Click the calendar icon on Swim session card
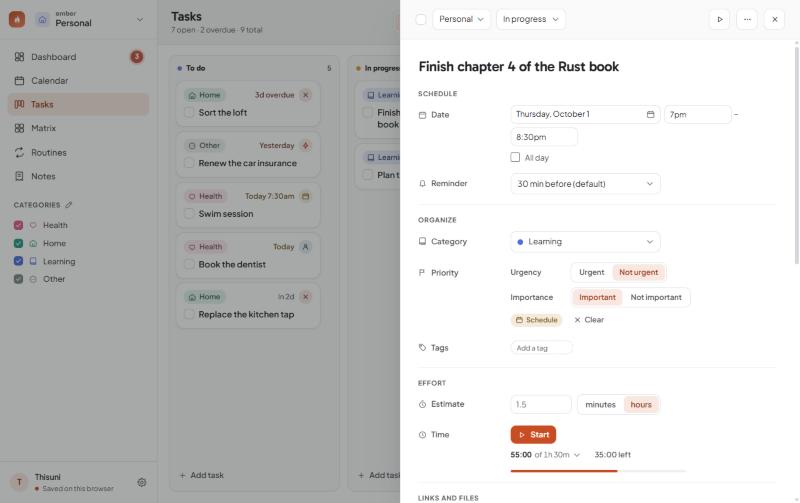800x503 pixels. (x=306, y=196)
